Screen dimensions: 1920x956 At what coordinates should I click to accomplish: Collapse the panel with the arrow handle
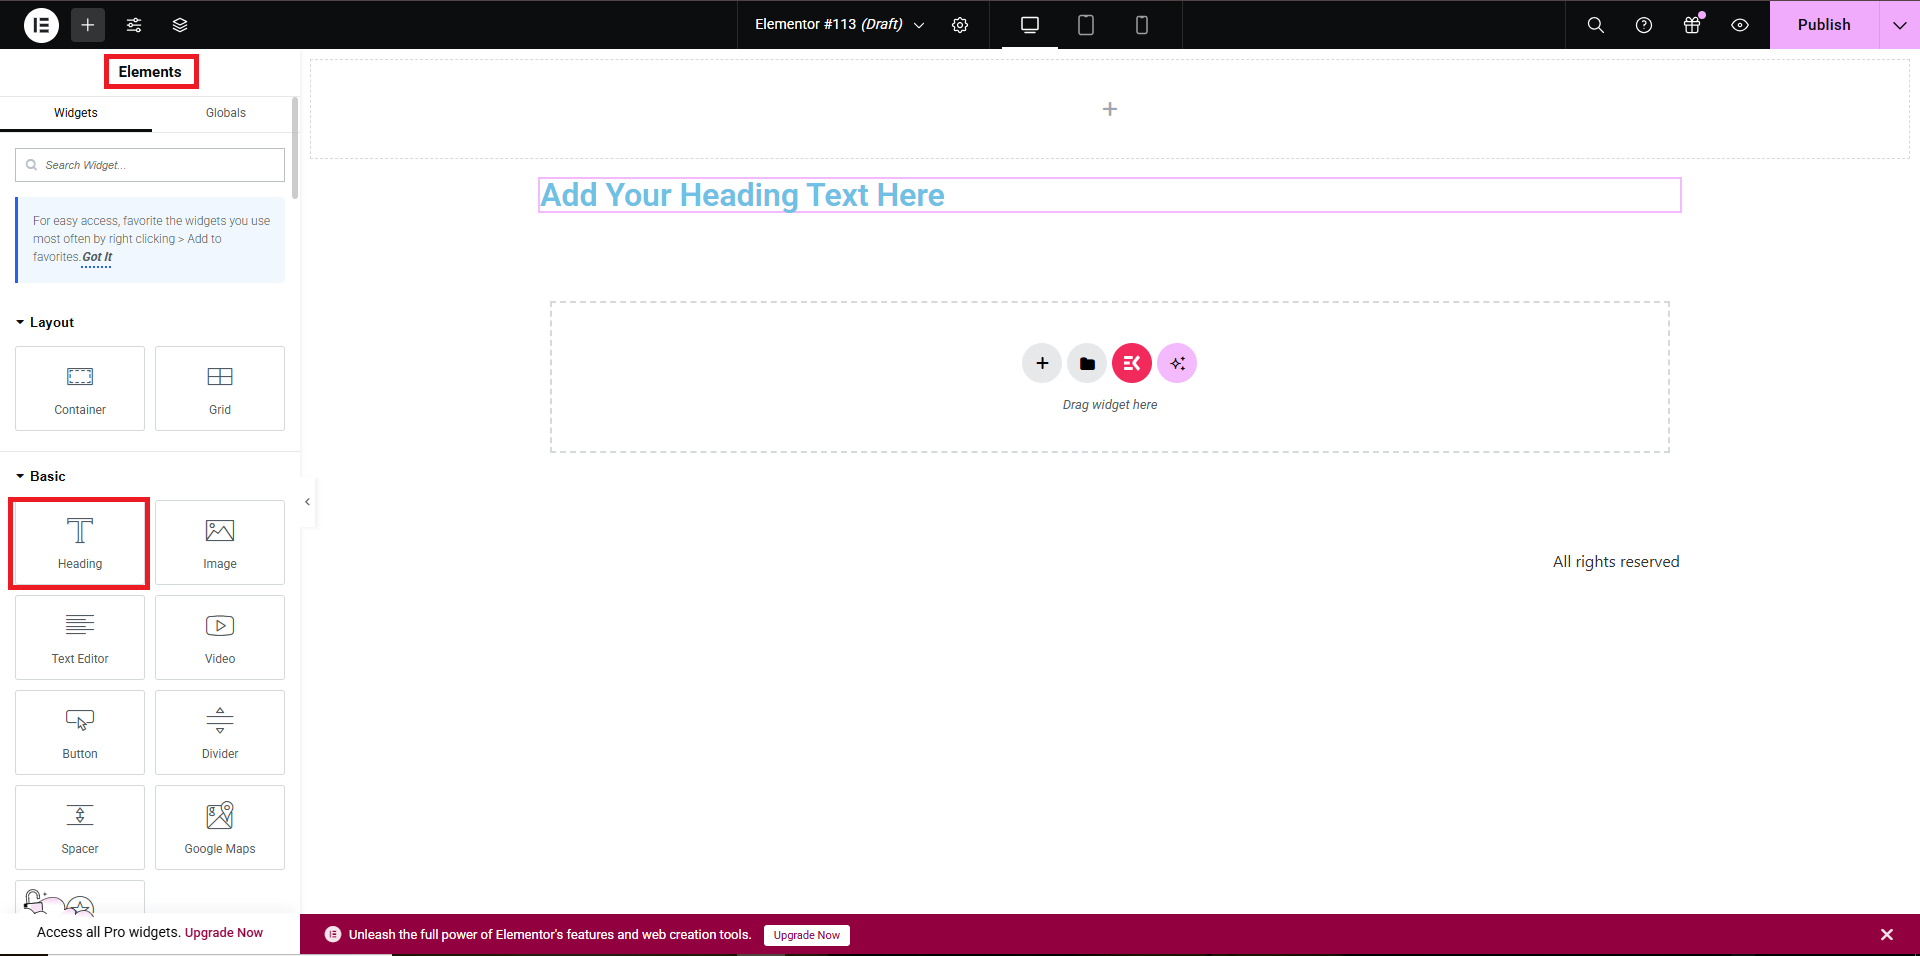click(x=308, y=502)
